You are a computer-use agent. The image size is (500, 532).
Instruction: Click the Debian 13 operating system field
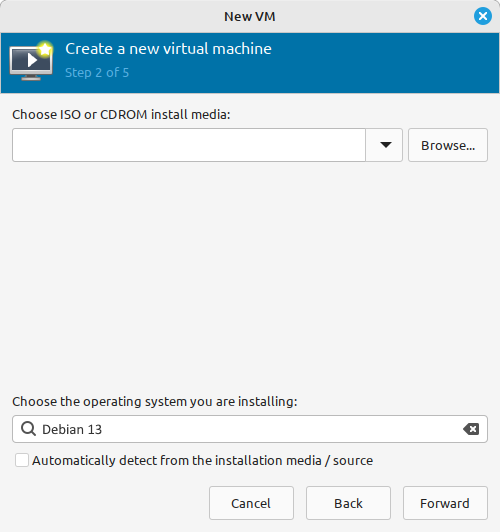(x=250, y=429)
